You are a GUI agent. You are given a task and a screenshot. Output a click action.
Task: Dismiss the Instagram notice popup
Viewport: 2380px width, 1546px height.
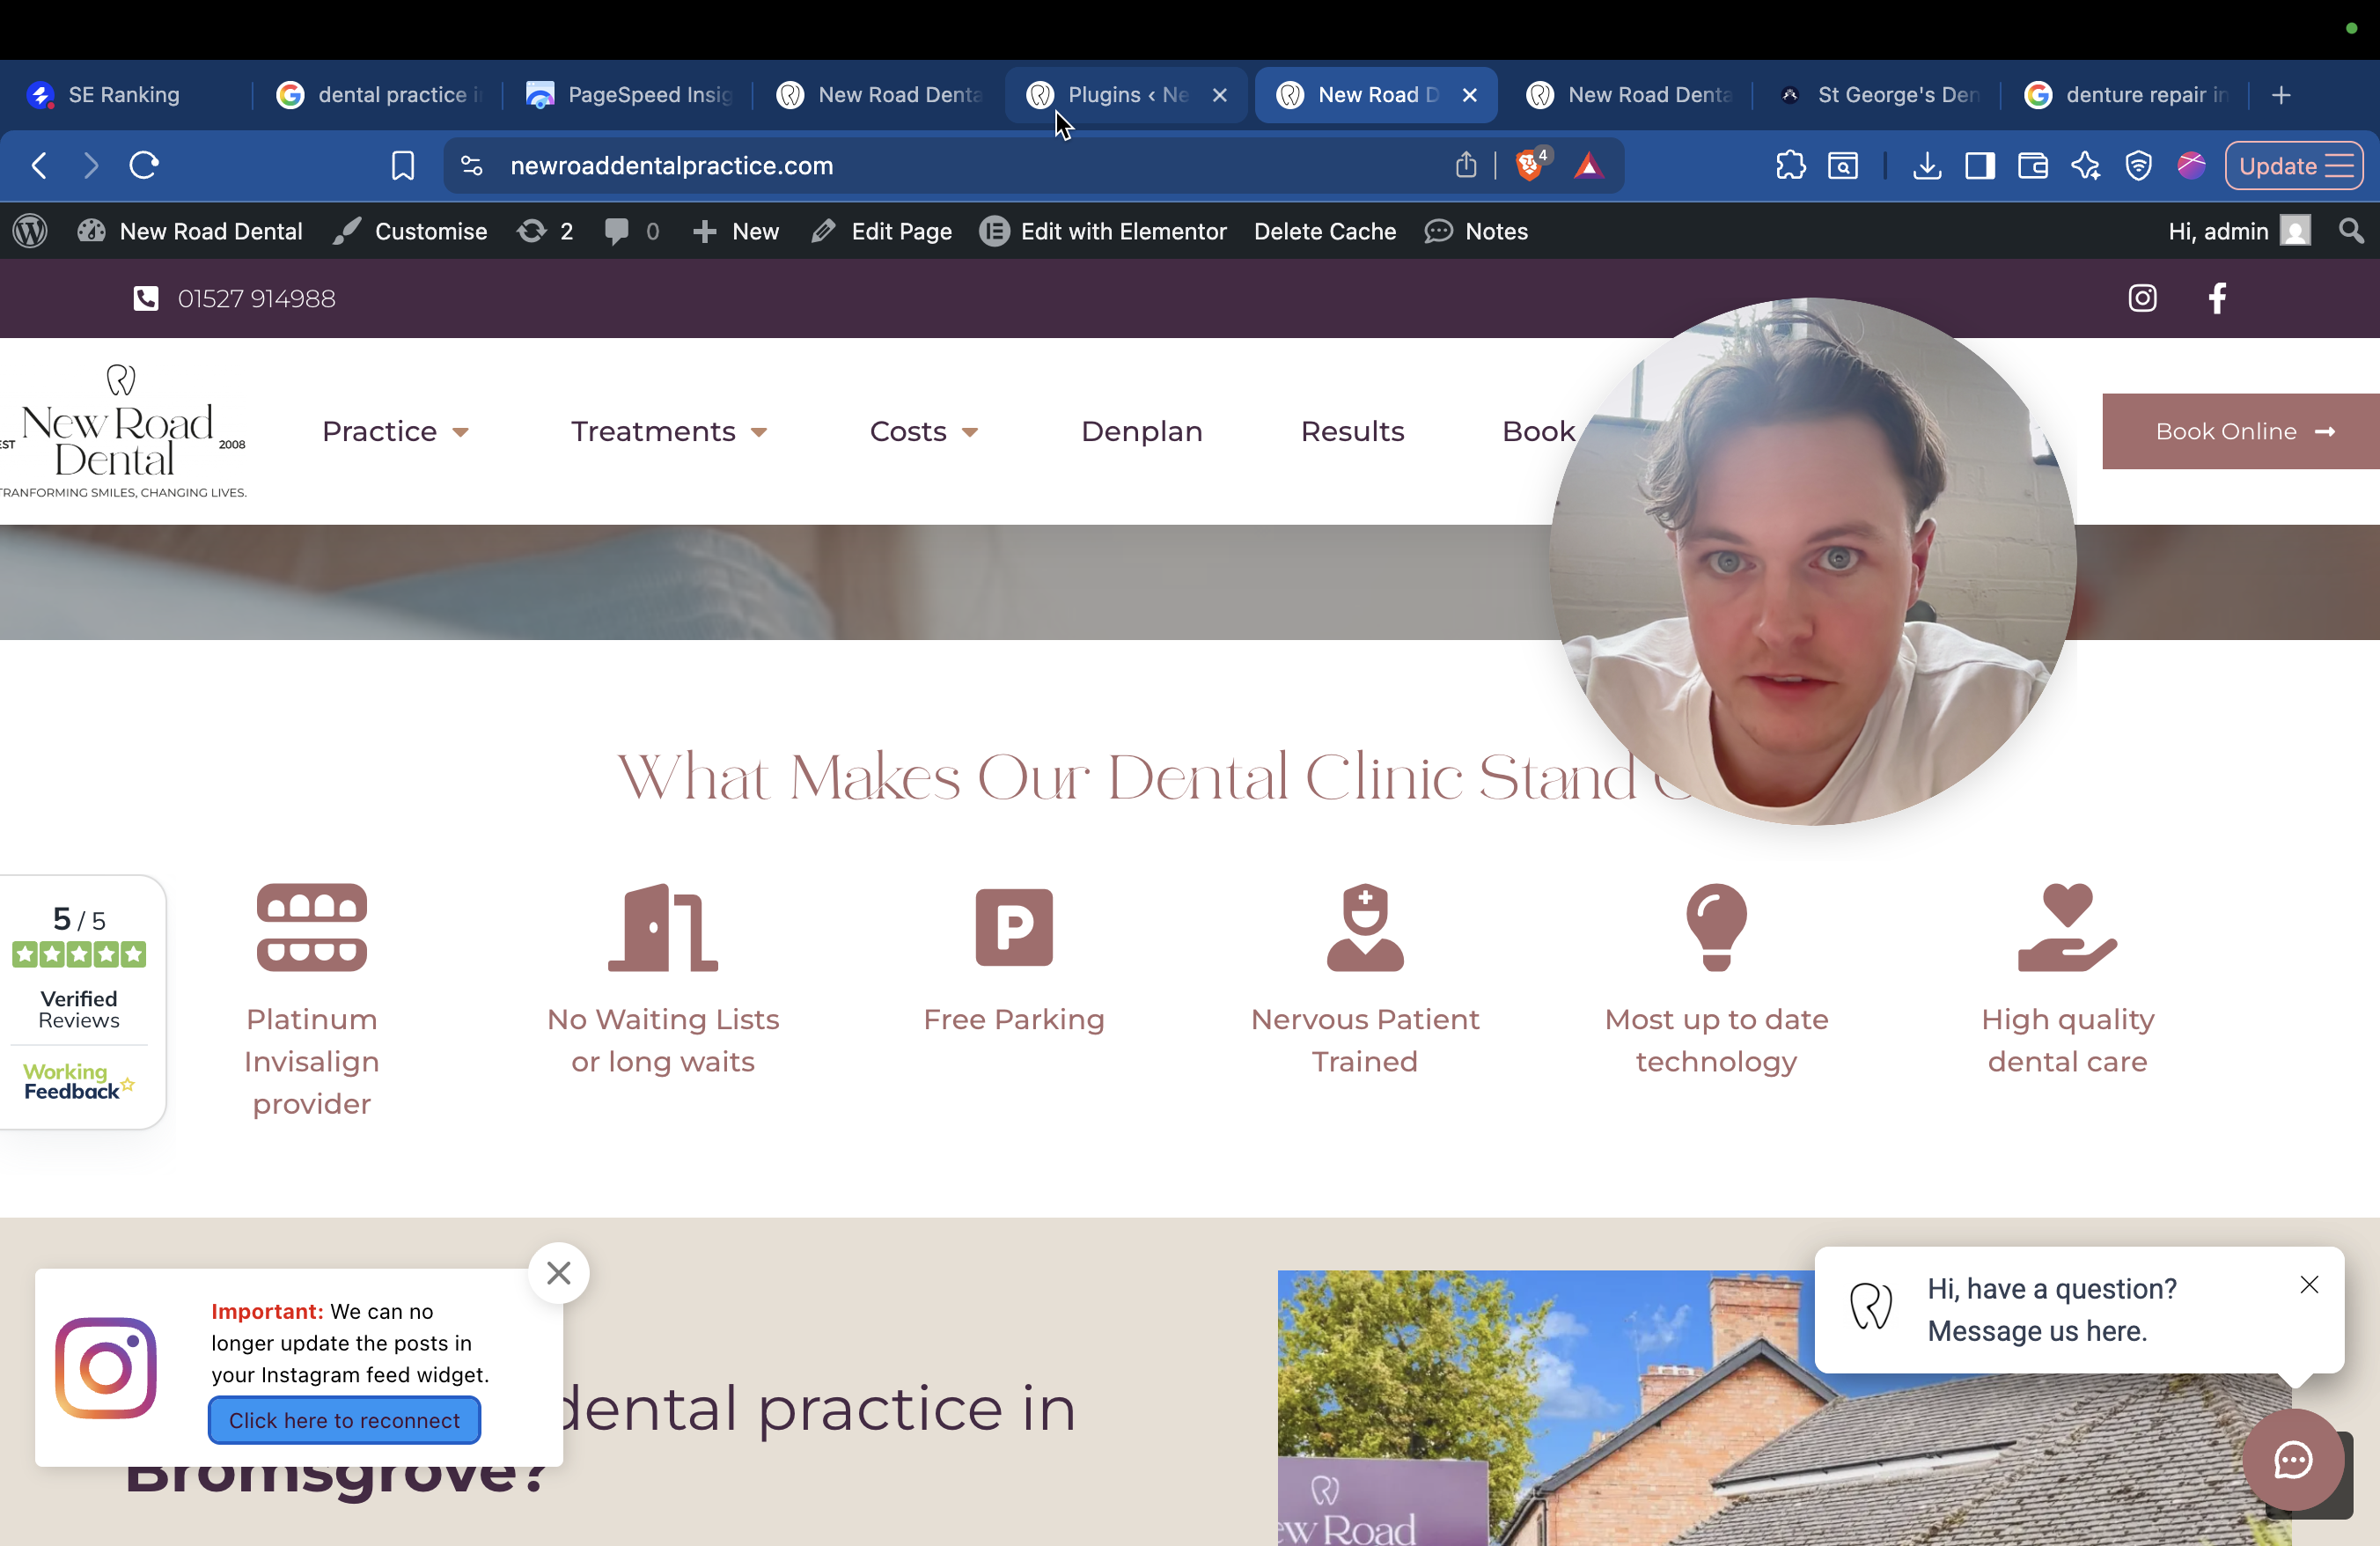[x=558, y=1273]
